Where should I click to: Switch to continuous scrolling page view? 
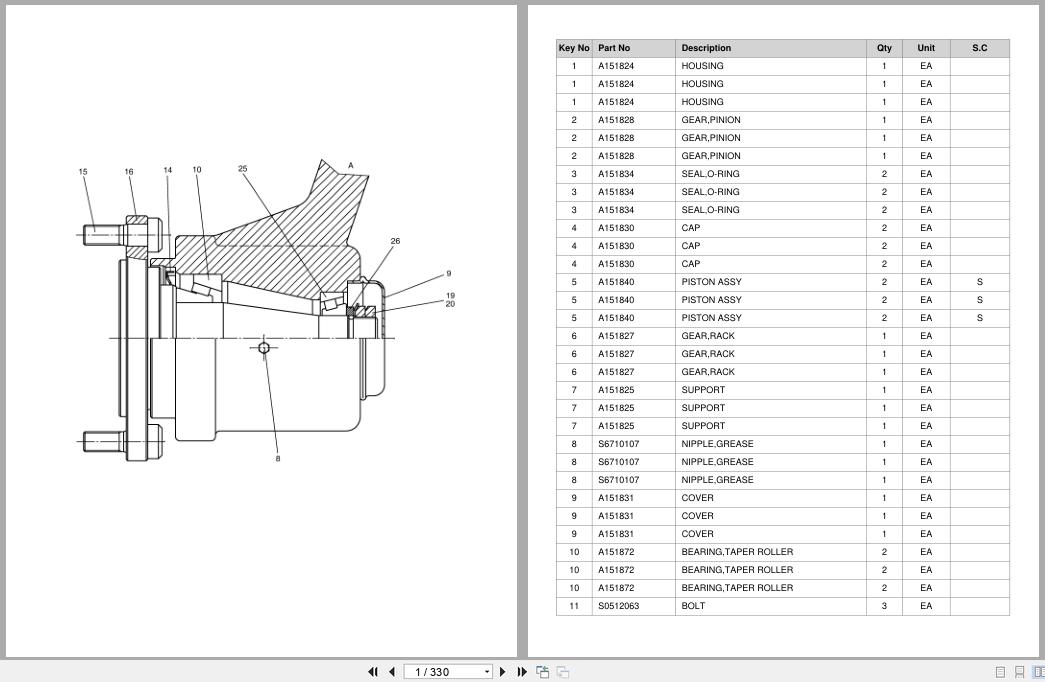point(1020,672)
